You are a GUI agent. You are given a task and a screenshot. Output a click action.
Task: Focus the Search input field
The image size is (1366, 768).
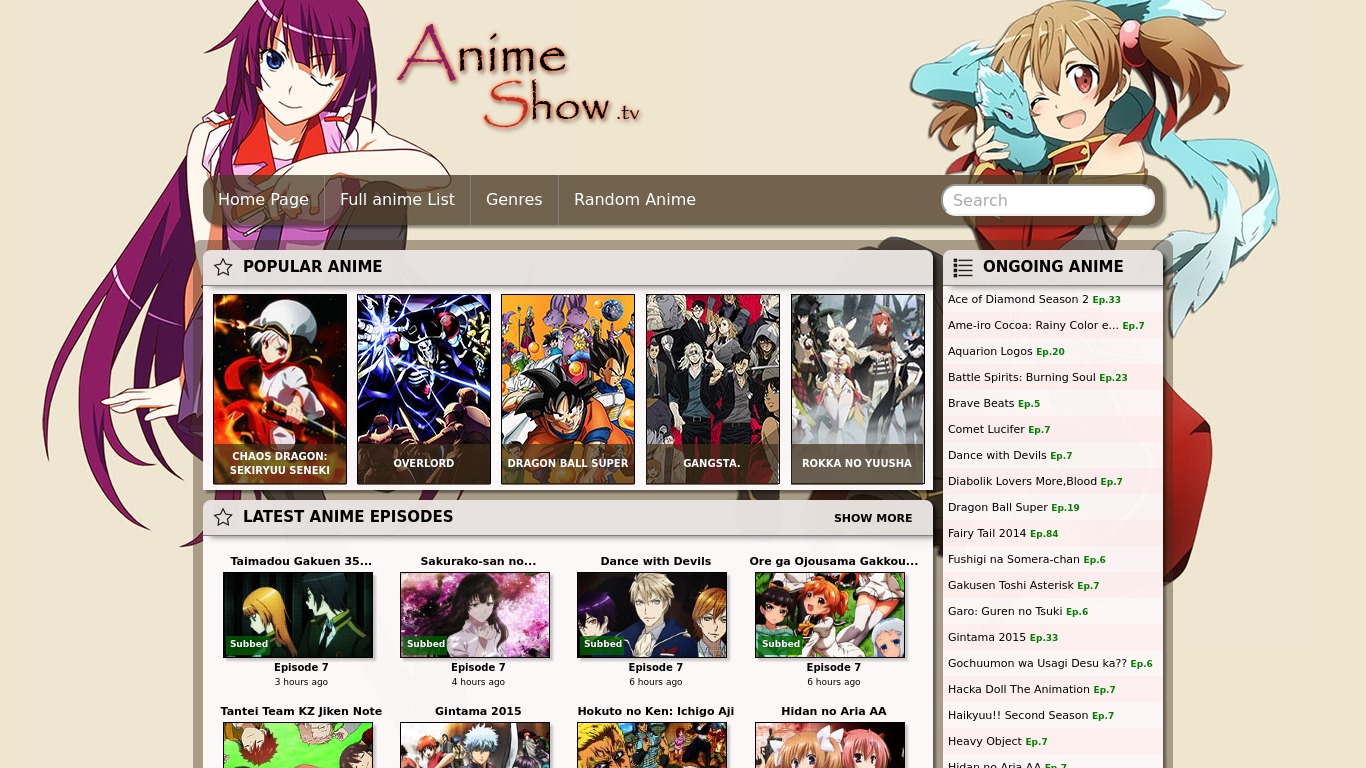pos(1047,200)
